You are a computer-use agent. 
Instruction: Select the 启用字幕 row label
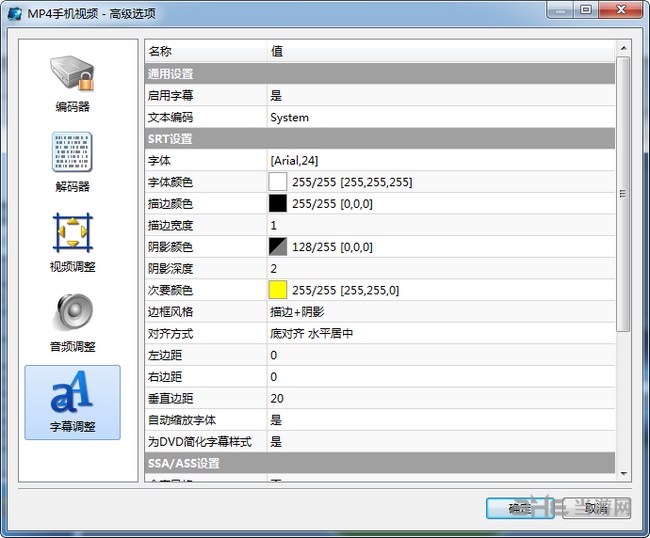point(170,96)
